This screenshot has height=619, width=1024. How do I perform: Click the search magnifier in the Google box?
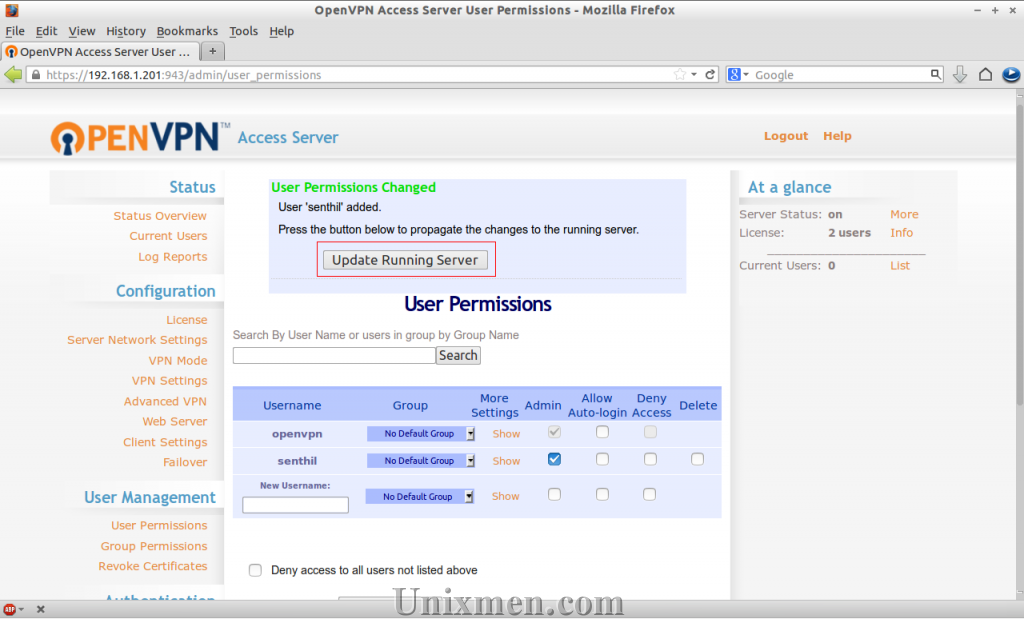(936, 74)
